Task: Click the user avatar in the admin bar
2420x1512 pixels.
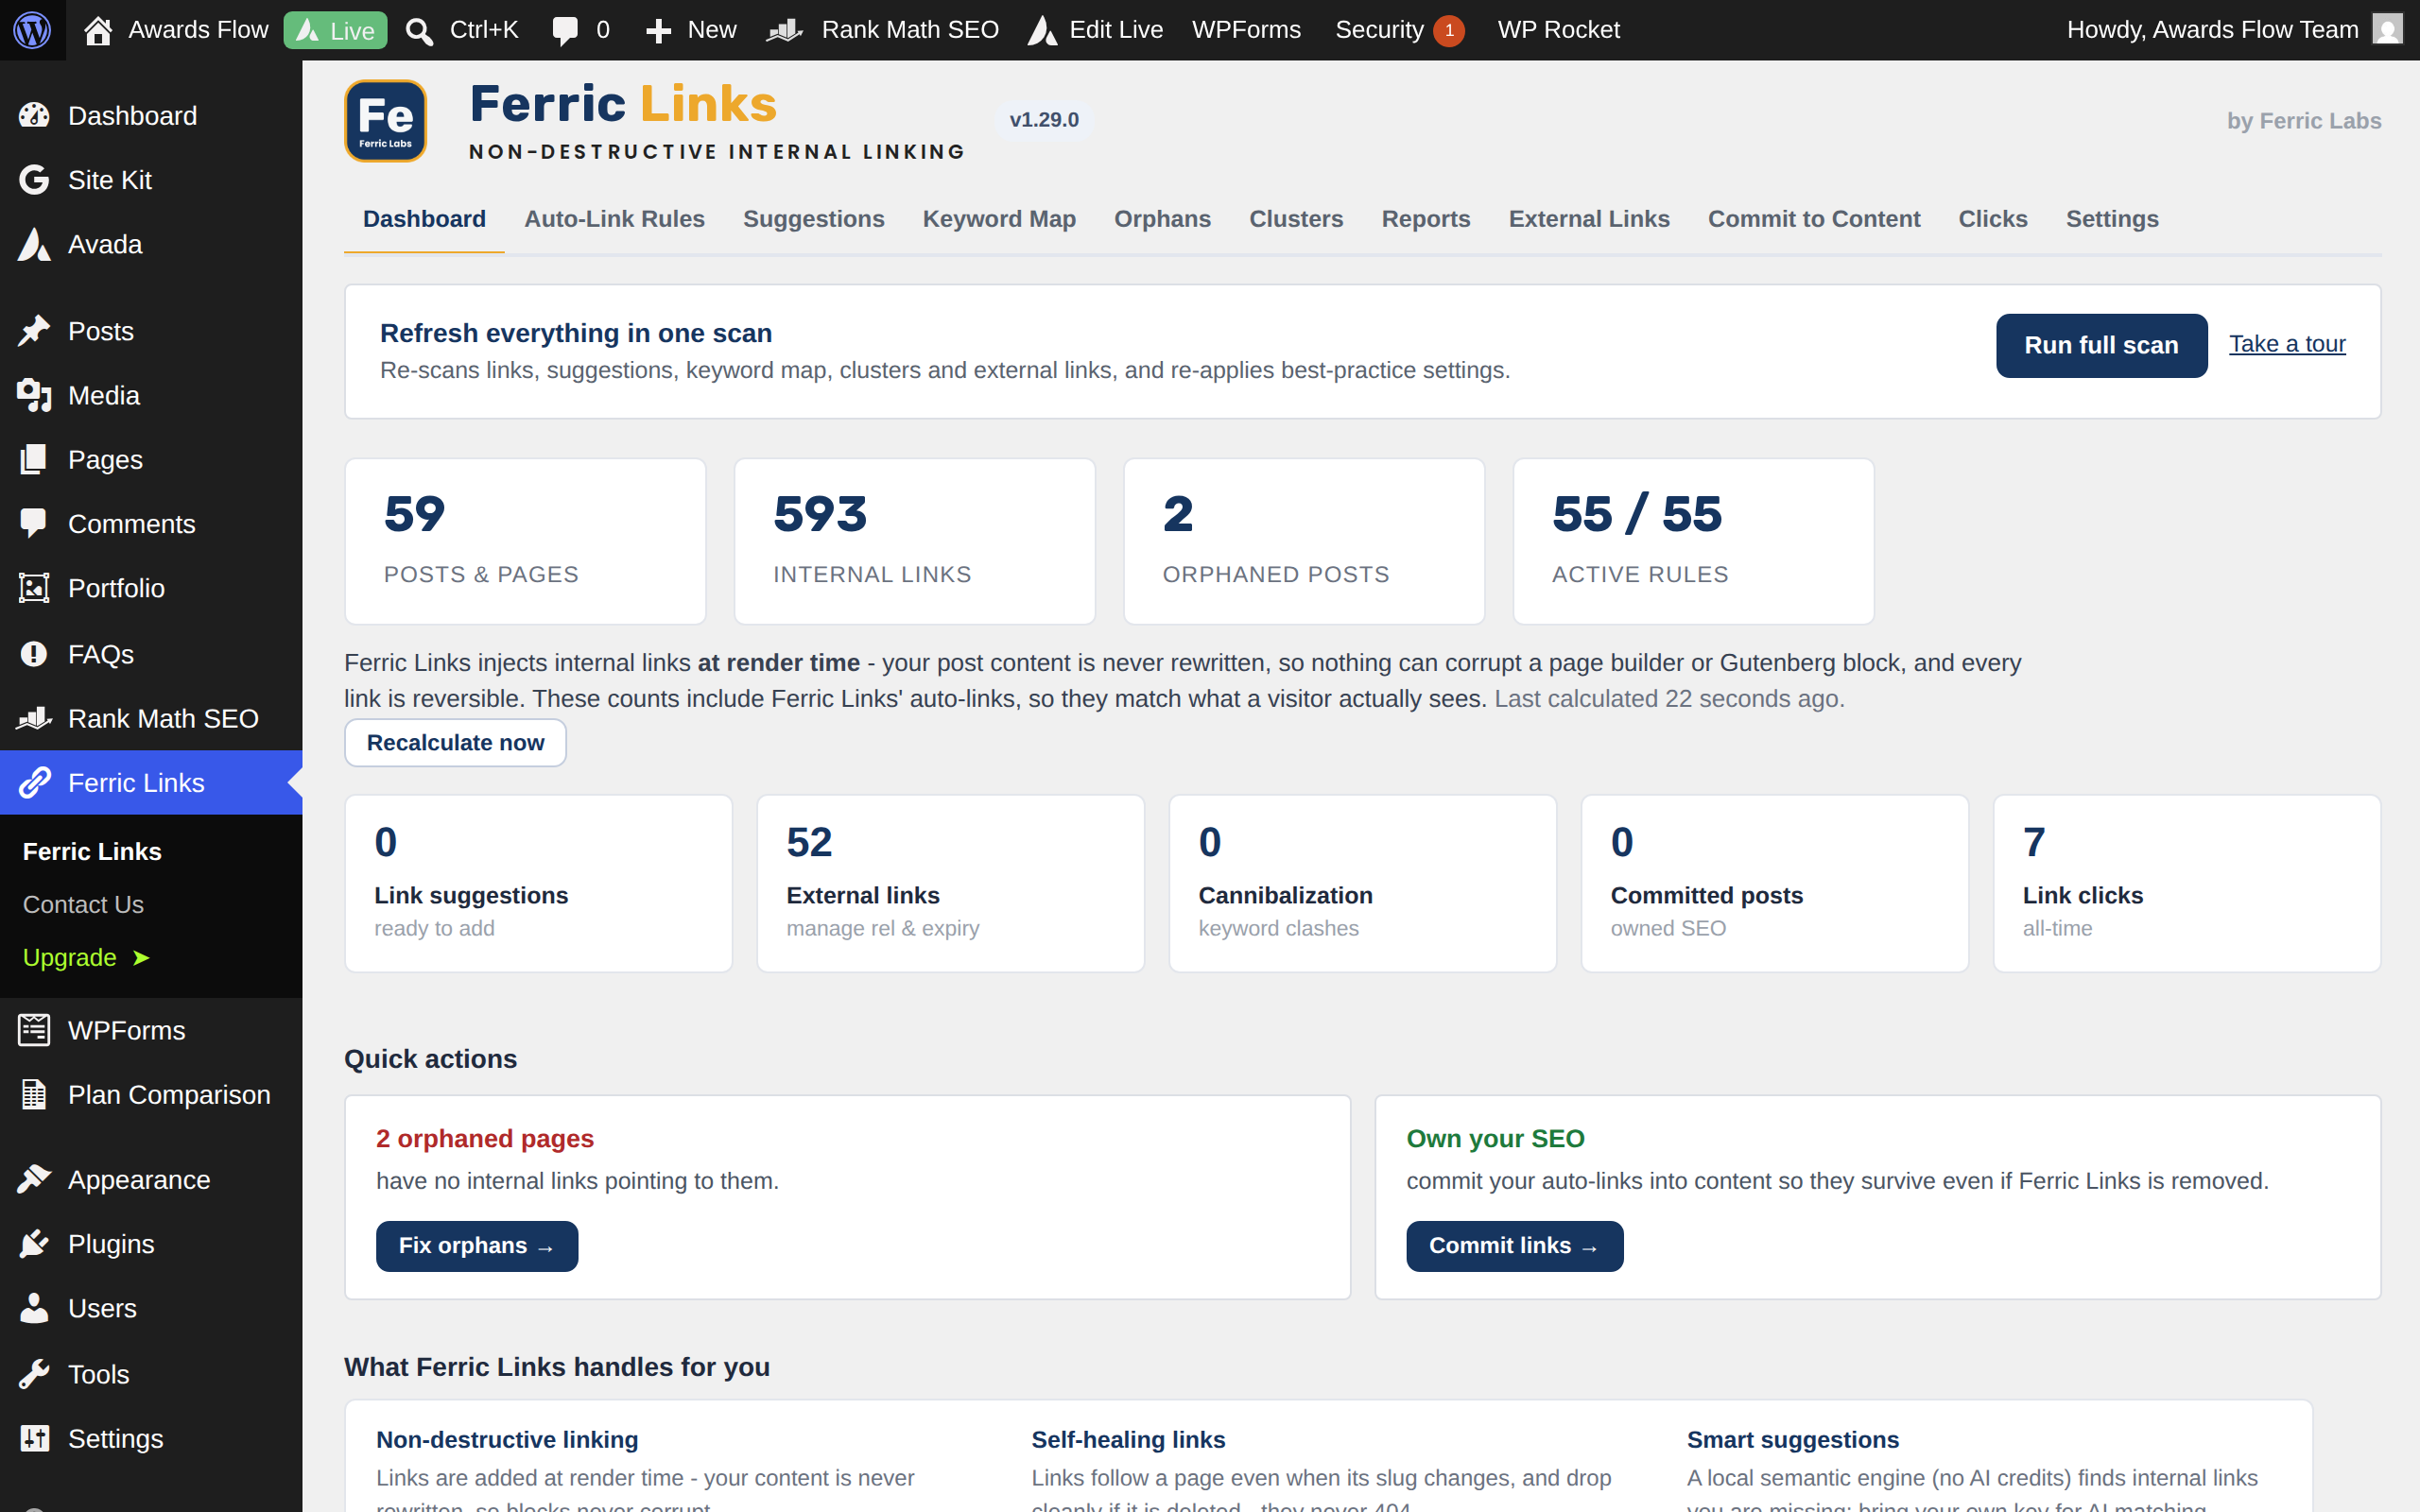Action: [2387, 30]
